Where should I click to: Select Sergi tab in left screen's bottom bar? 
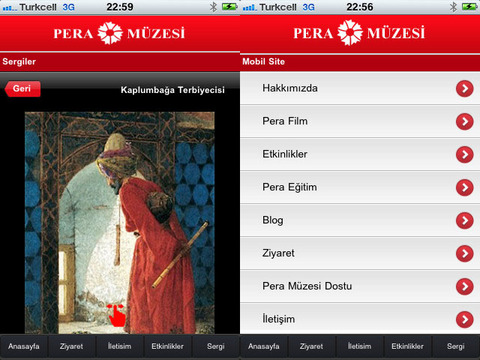tap(216, 346)
